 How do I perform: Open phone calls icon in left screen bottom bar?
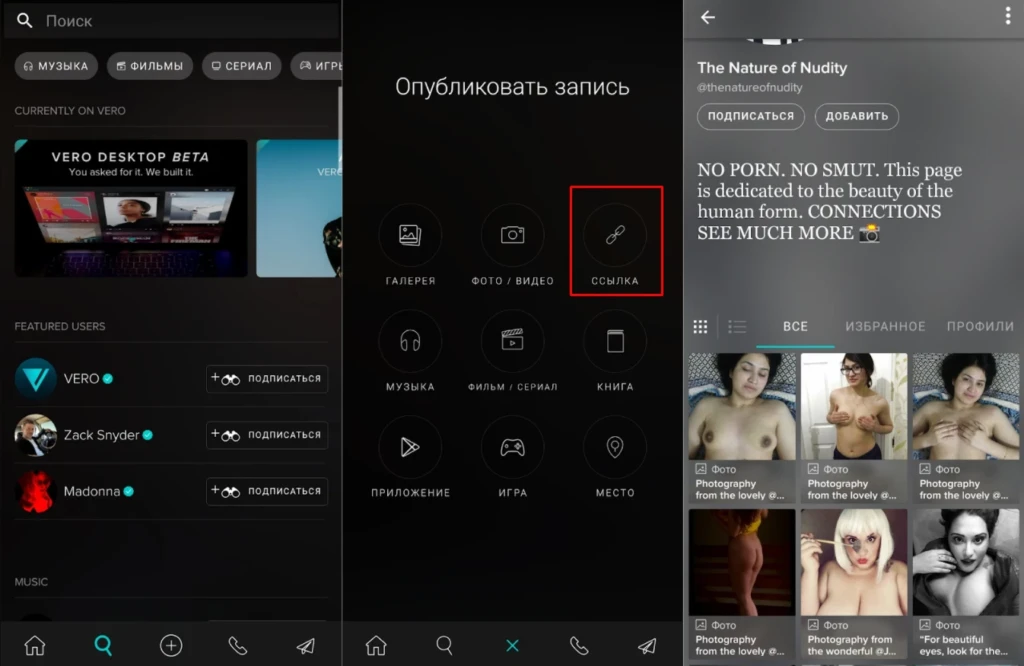(x=238, y=646)
